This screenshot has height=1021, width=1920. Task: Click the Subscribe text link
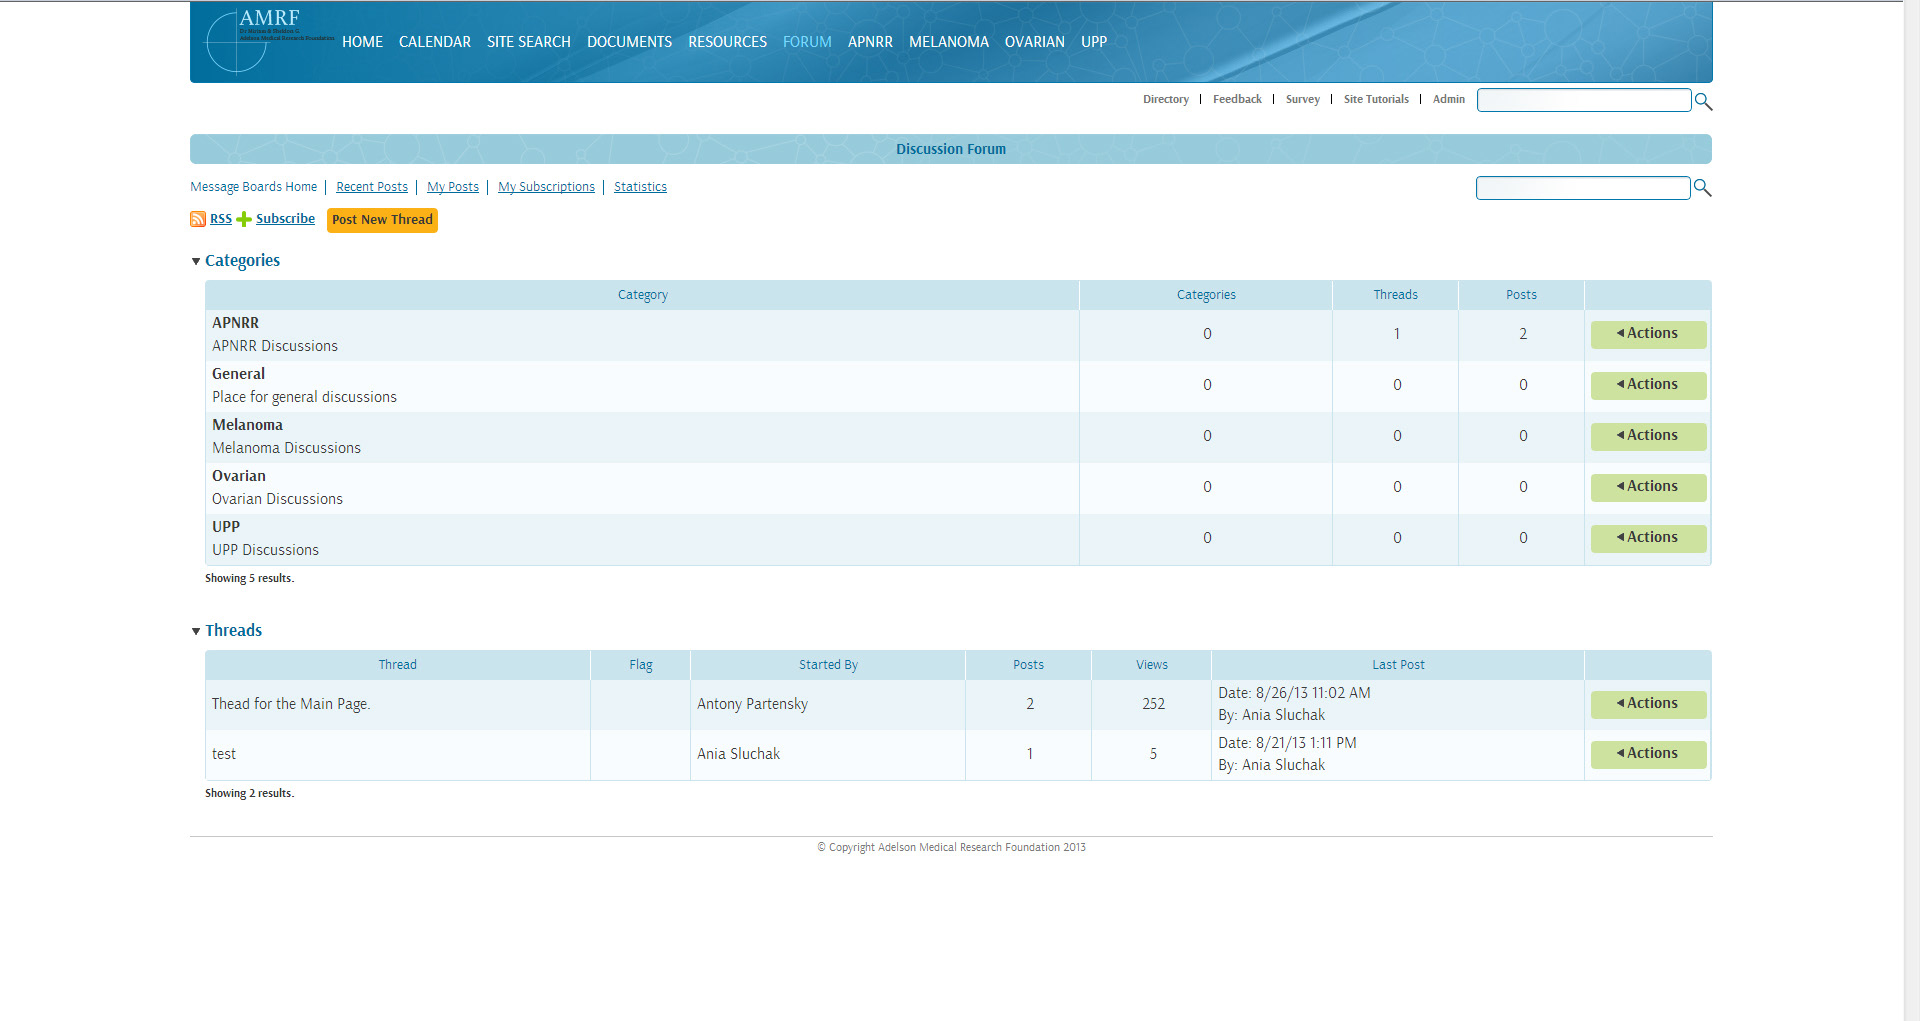click(285, 219)
